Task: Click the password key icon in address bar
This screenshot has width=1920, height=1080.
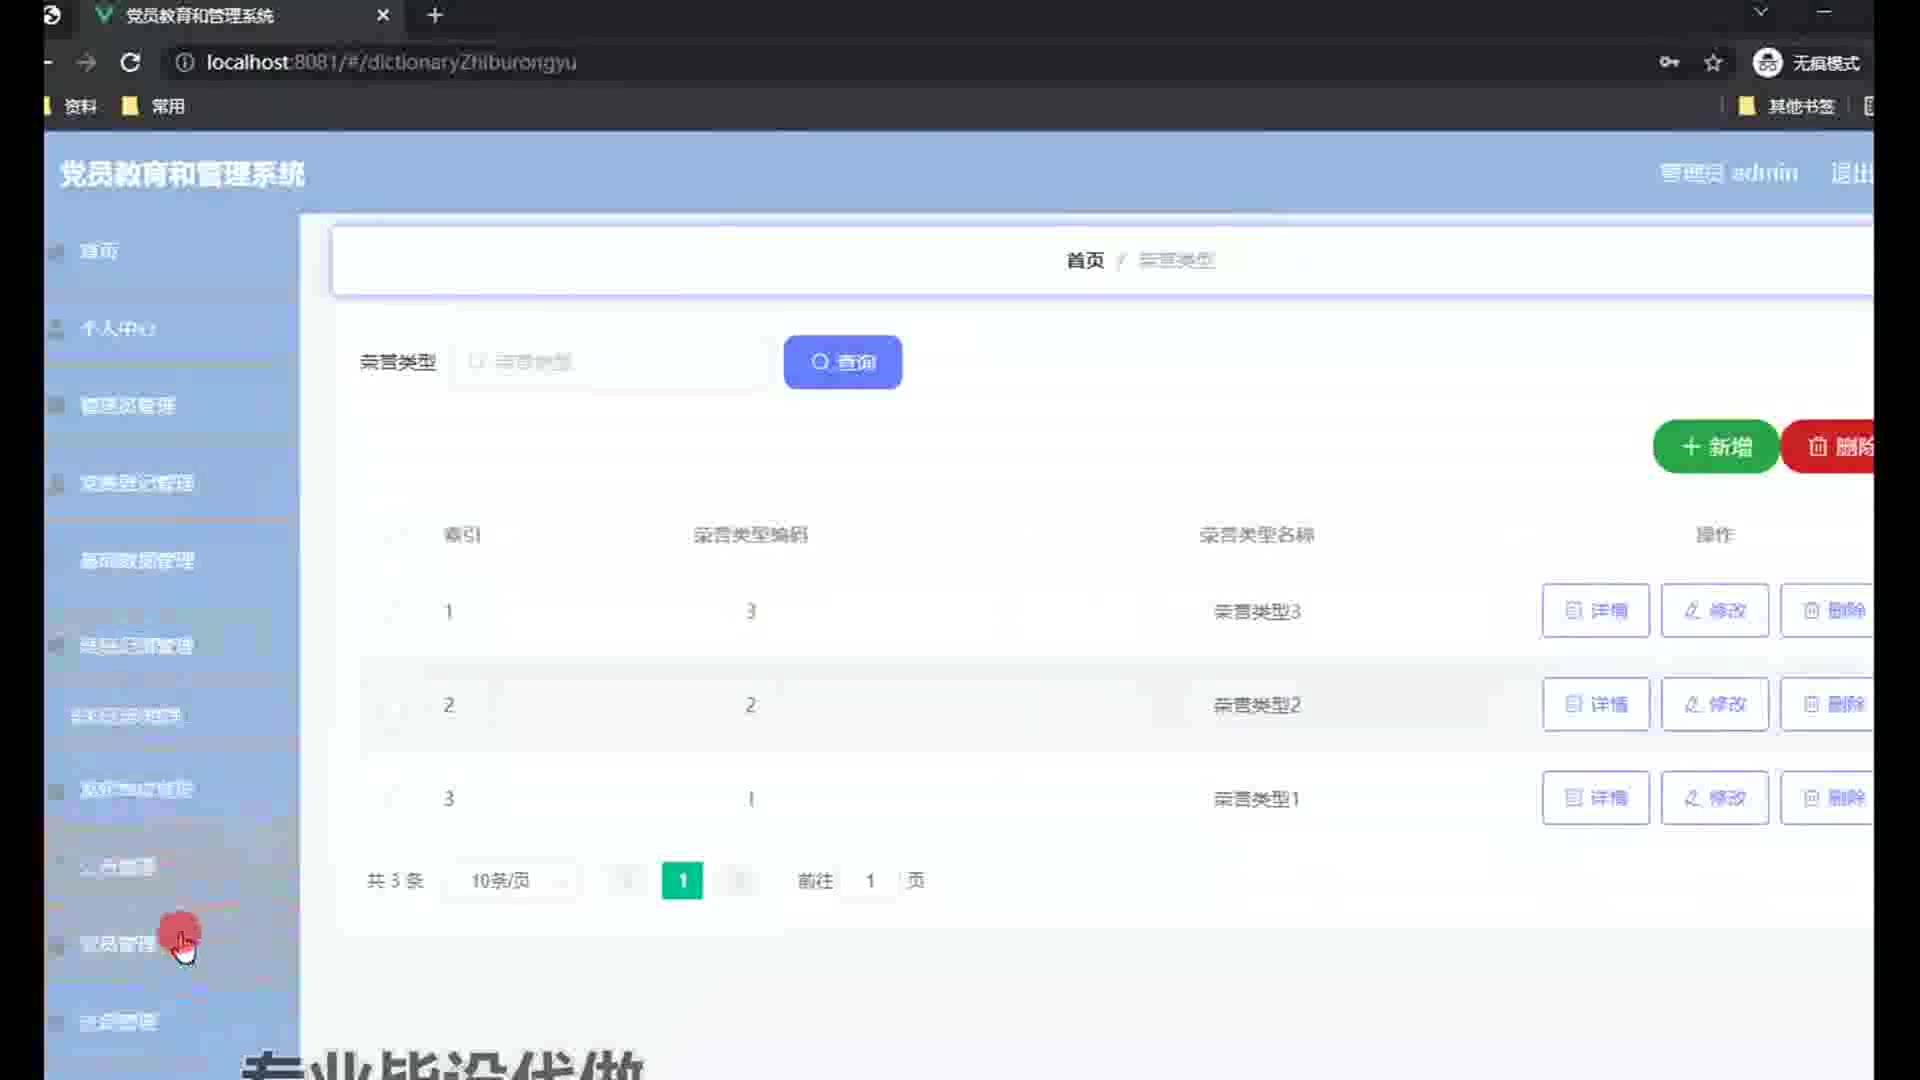Action: coord(1669,62)
